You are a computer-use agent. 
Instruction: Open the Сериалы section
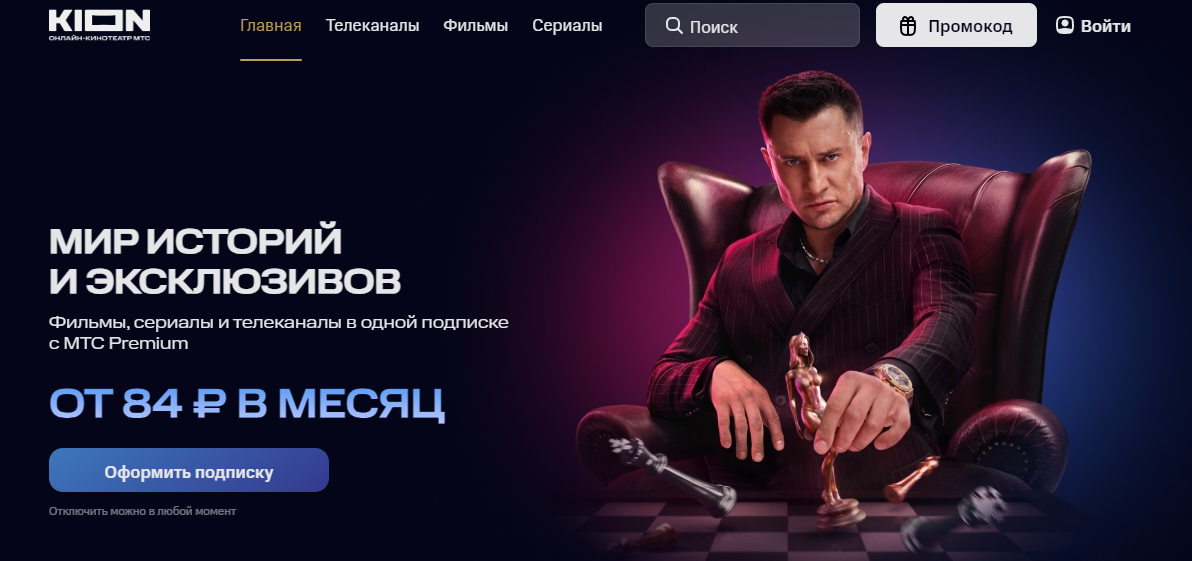click(567, 26)
